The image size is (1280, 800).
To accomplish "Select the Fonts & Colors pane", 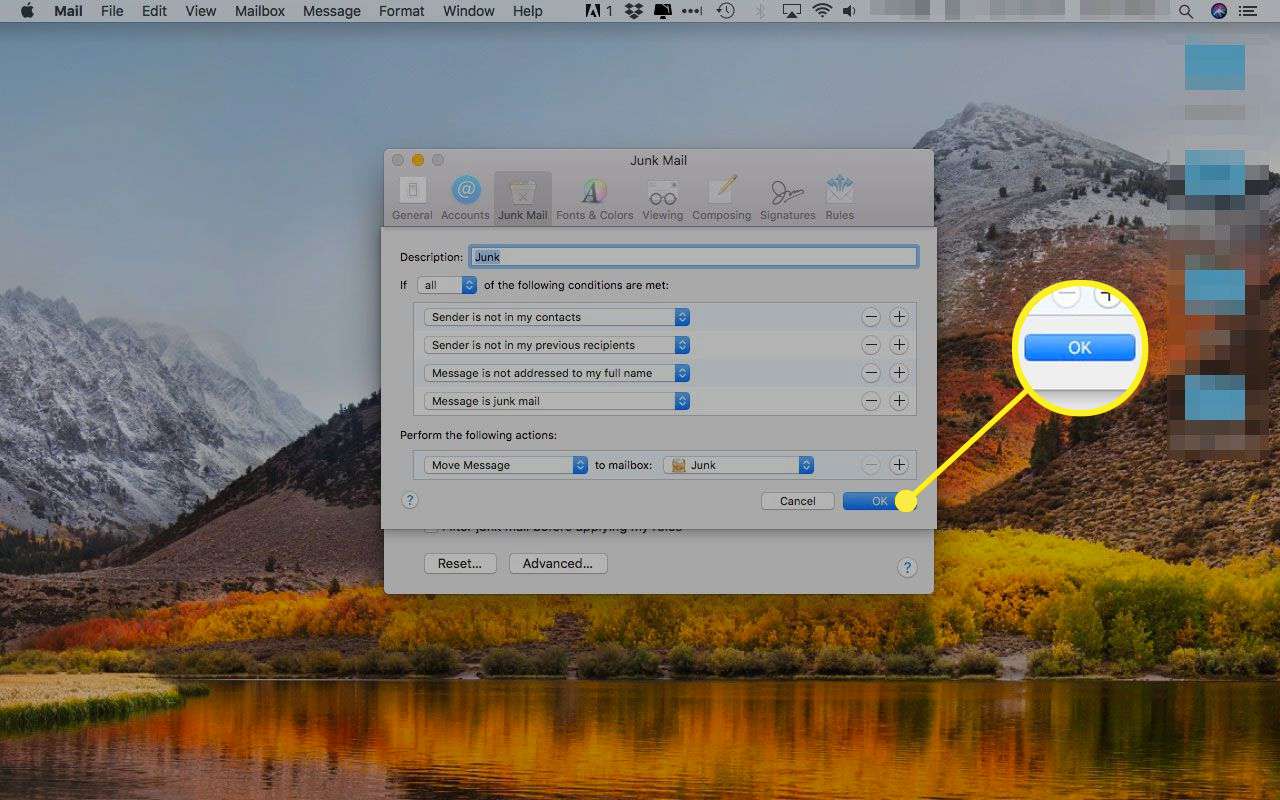I will pyautogui.click(x=594, y=198).
